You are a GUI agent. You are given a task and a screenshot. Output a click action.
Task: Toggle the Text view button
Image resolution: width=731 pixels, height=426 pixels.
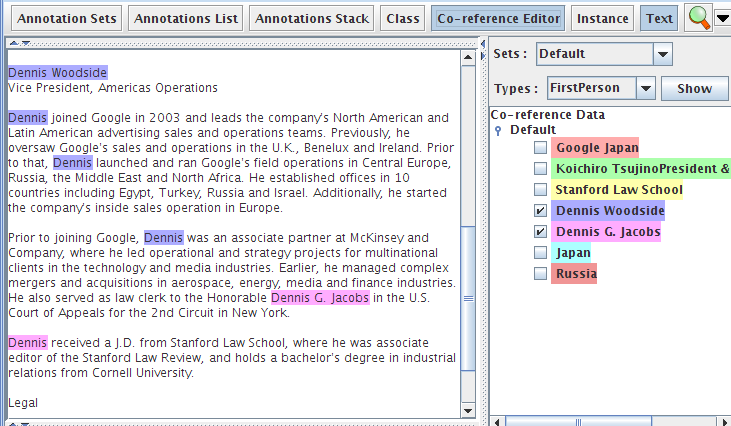click(x=659, y=18)
